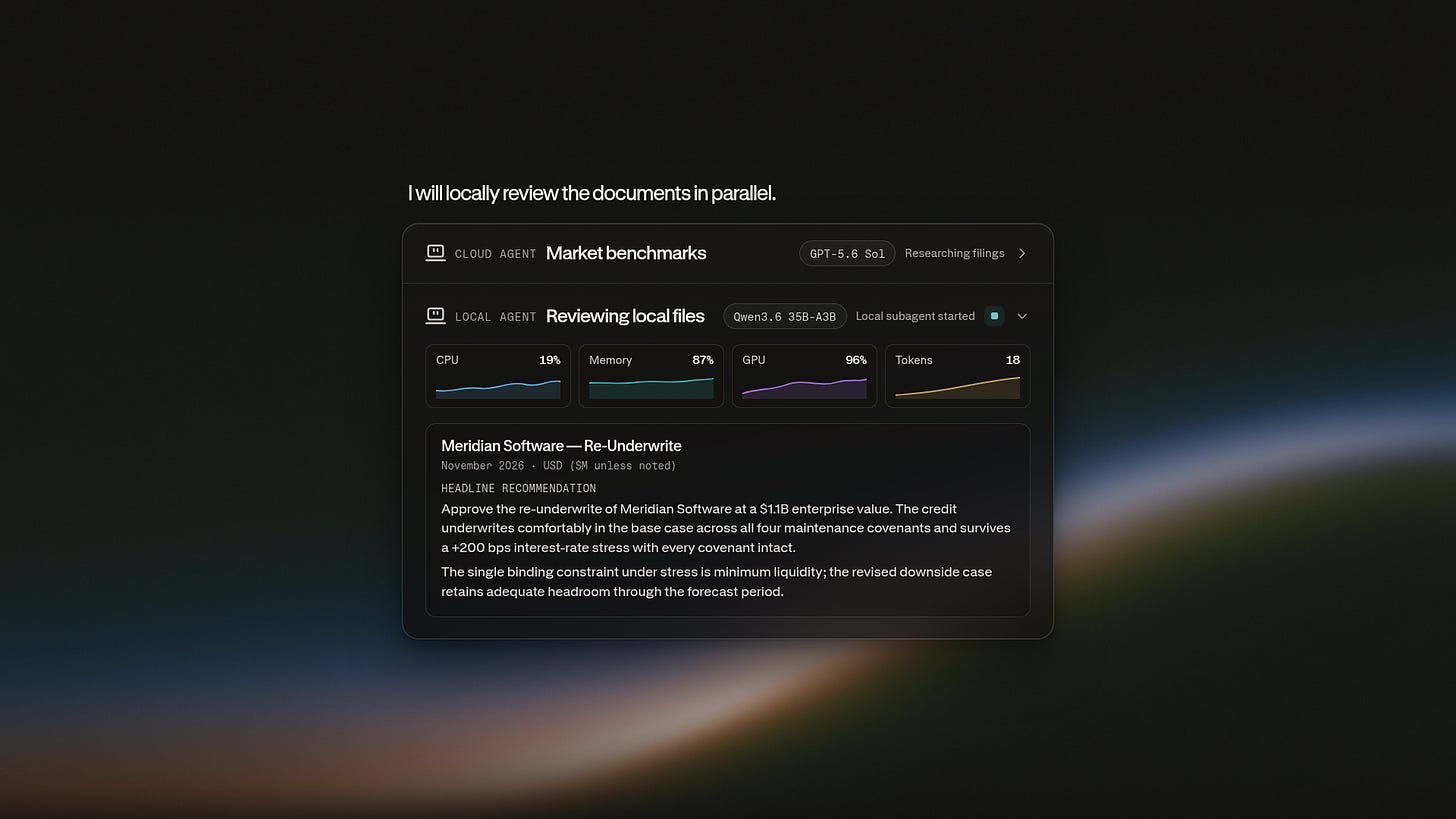This screenshot has height=819, width=1456.
Task: Collapse the Local Agent section chevron
Action: tap(1022, 316)
